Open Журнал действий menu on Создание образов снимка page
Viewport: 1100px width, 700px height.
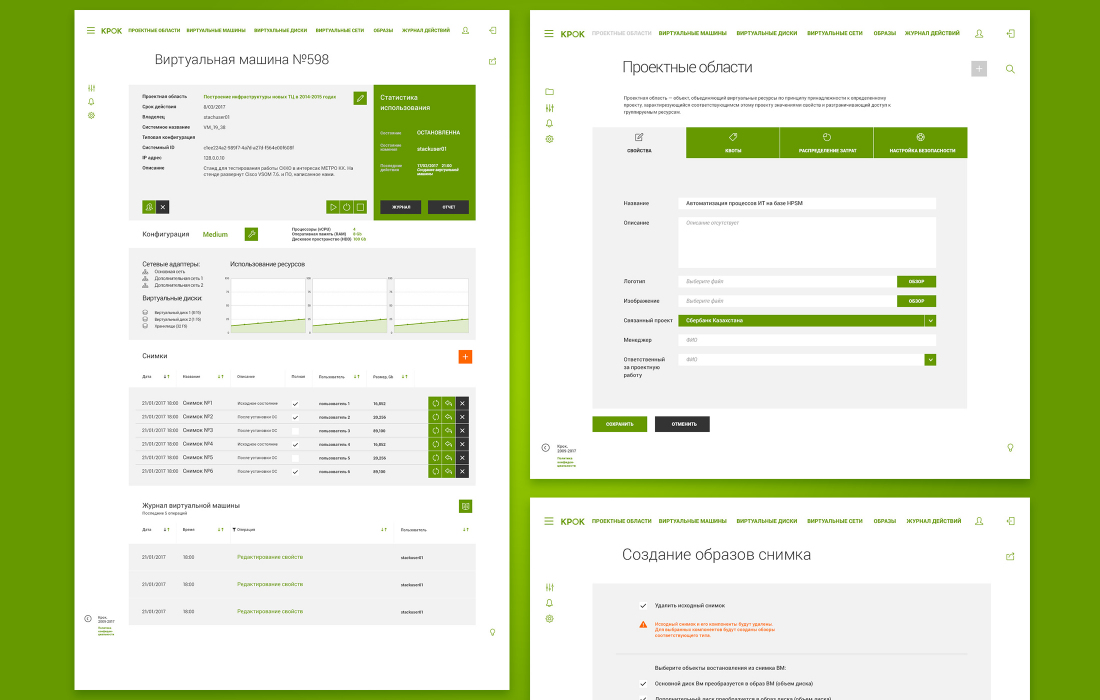click(x=933, y=521)
